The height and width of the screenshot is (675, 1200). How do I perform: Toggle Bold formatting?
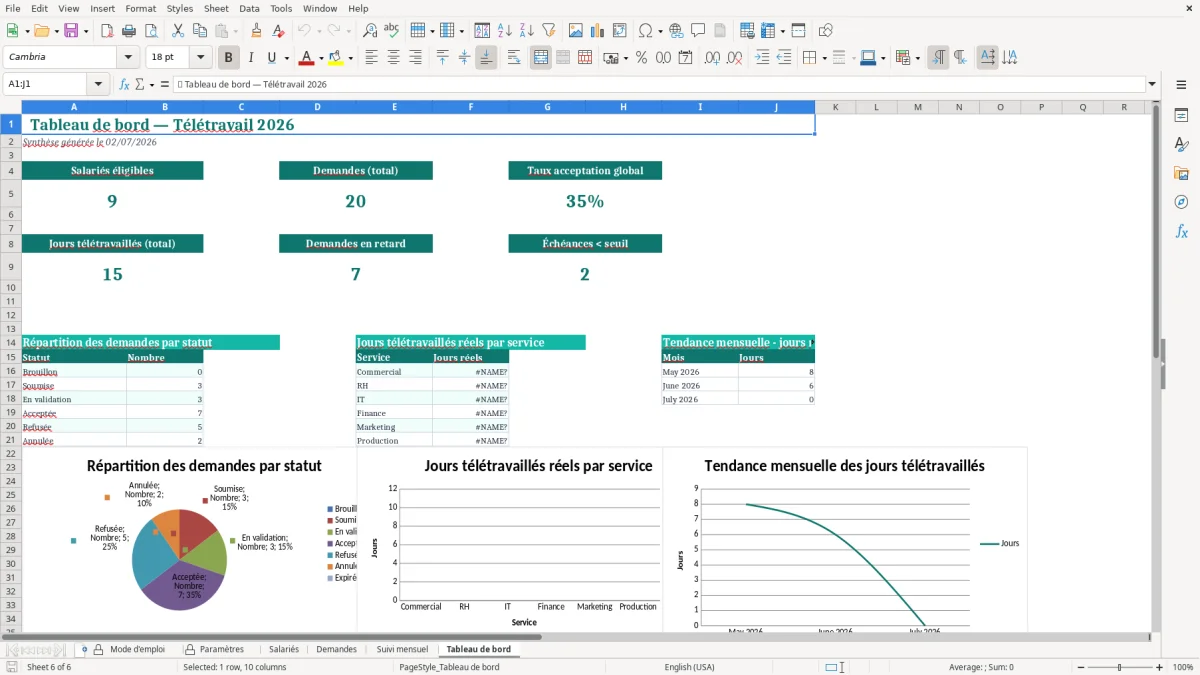(229, 58)
